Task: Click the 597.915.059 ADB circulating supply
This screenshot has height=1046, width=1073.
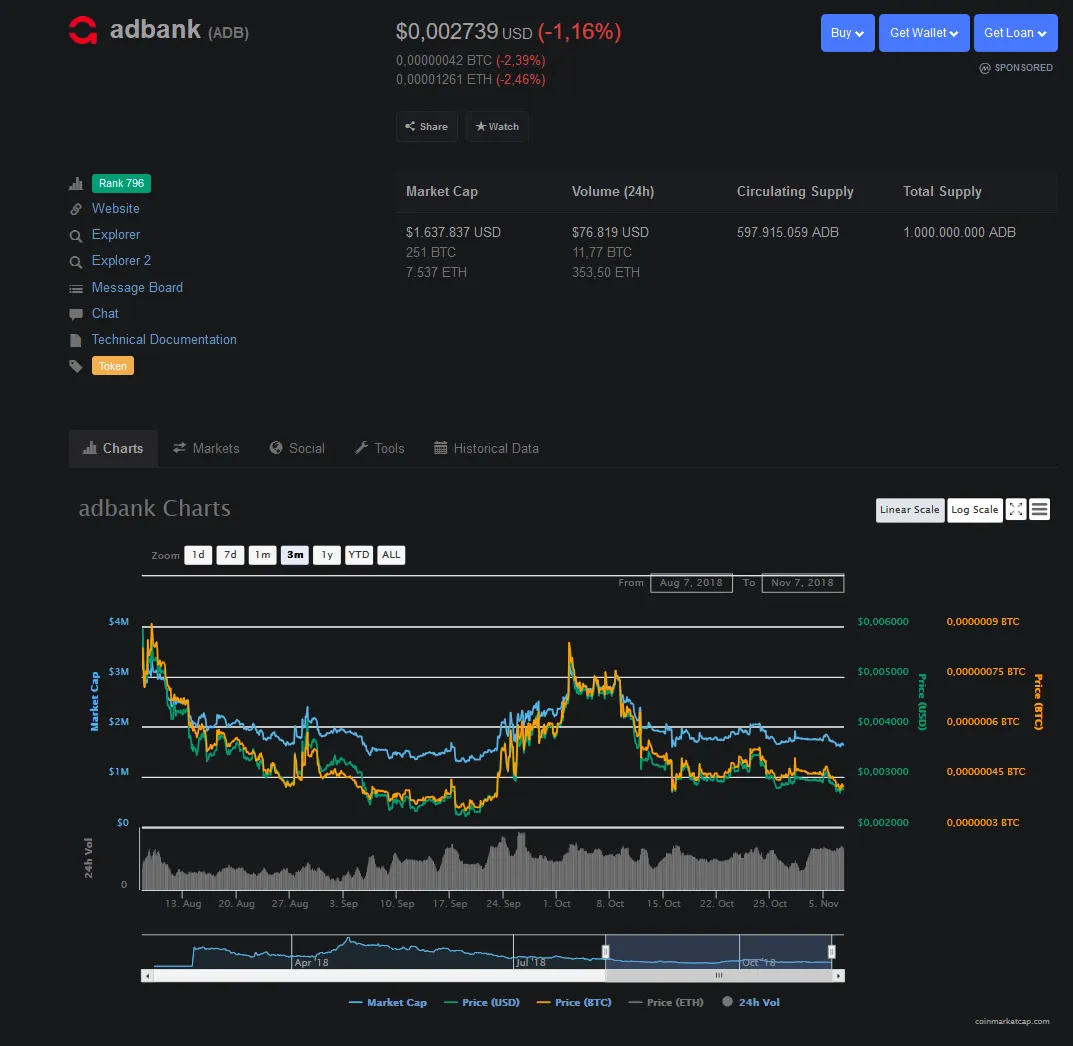Action: [x=788, y=233]
